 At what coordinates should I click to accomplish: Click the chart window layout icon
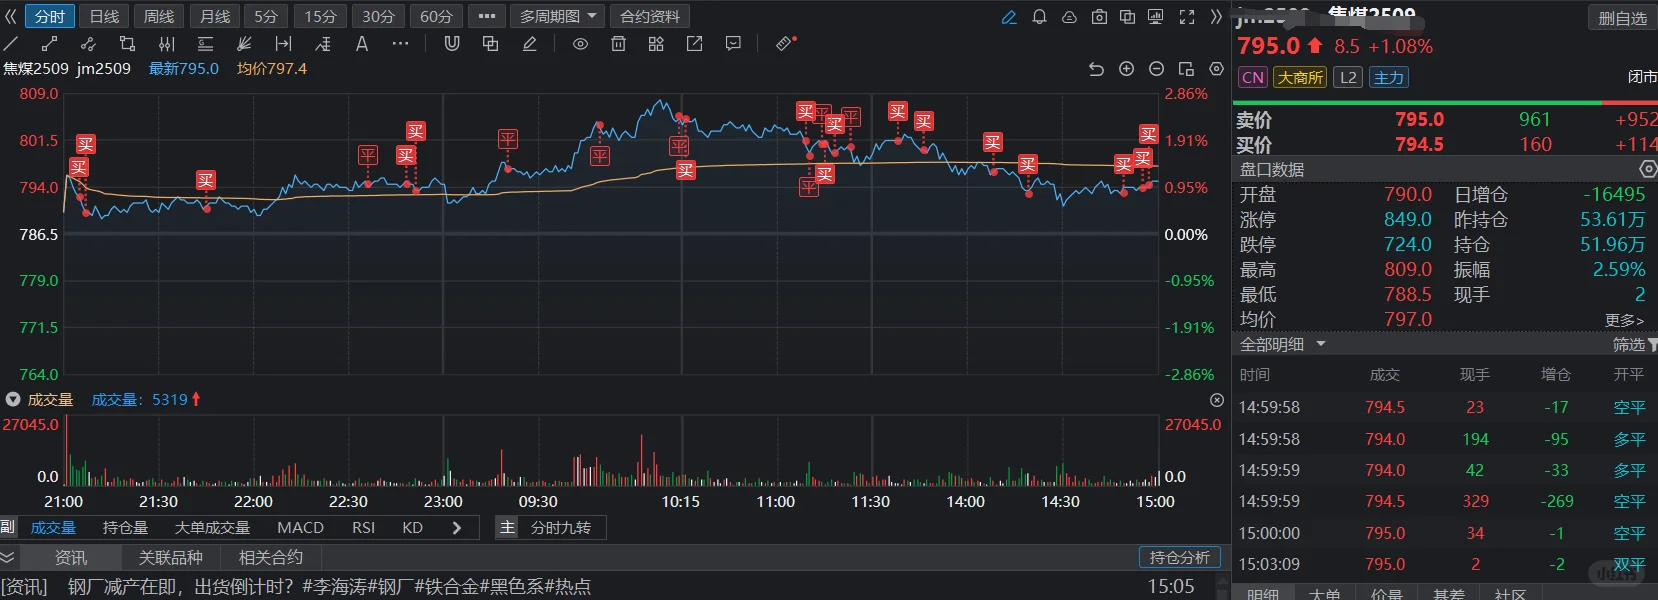(1186, 69)
